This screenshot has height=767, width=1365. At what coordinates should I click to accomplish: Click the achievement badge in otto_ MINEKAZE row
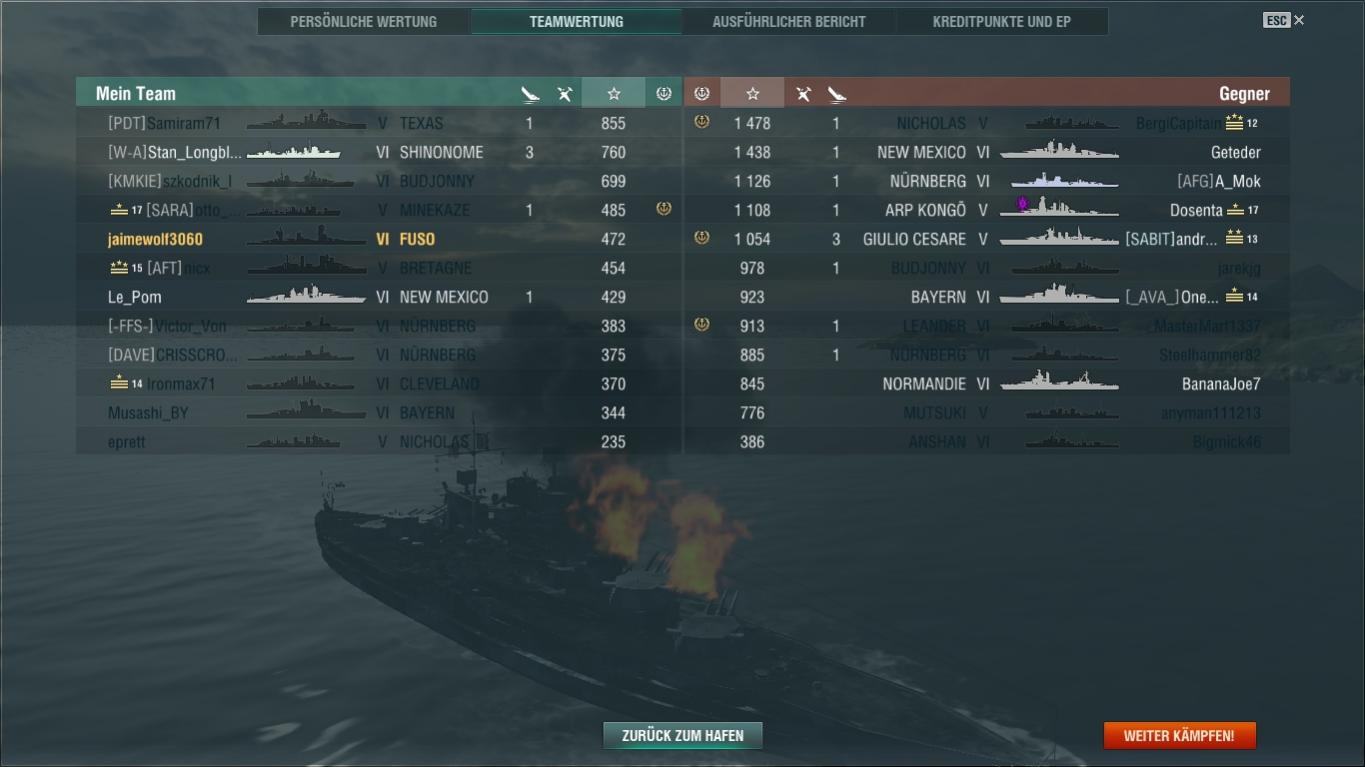click(x=664, y=209)
